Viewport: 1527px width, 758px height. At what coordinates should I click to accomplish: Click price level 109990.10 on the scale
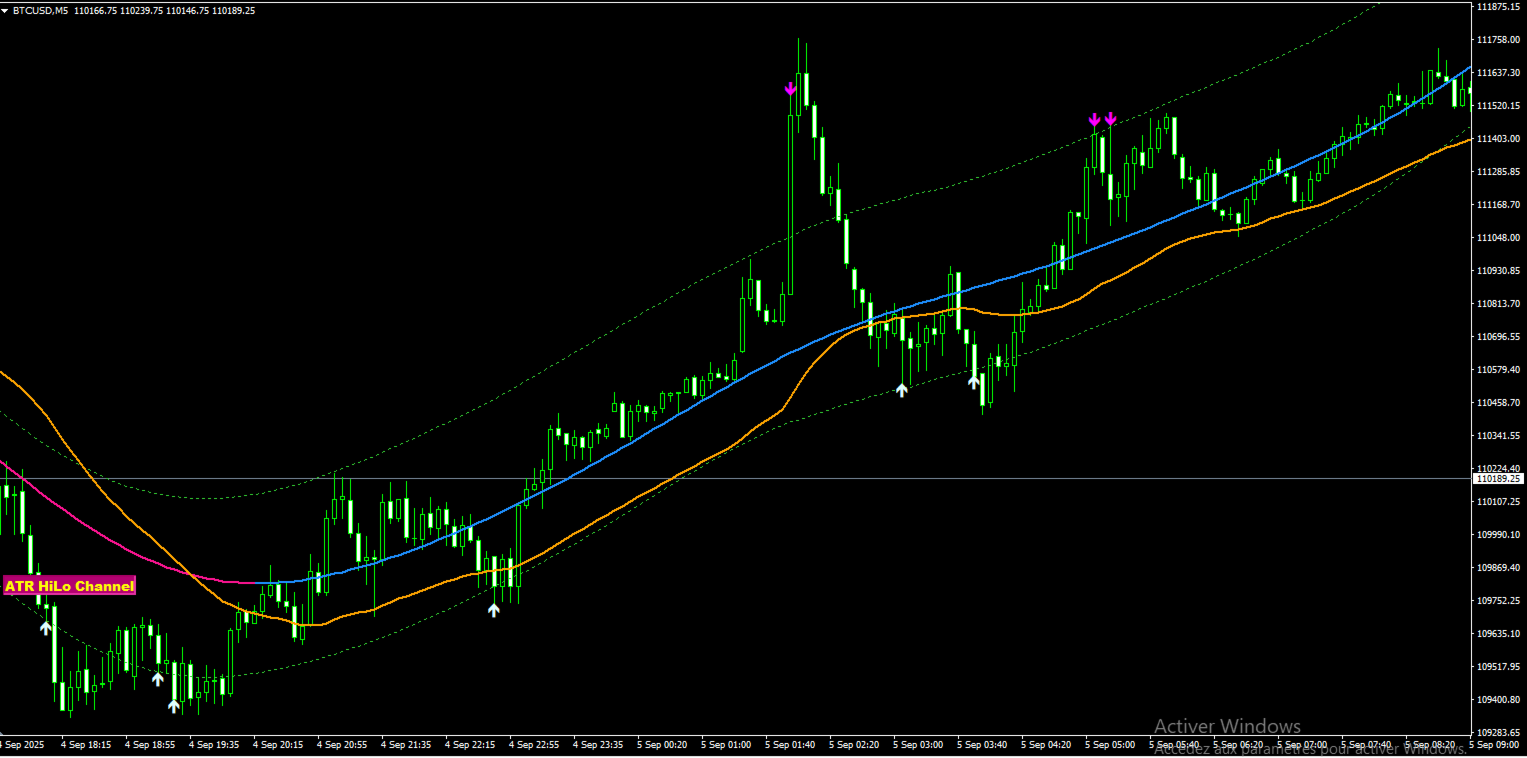(1497, 534)
